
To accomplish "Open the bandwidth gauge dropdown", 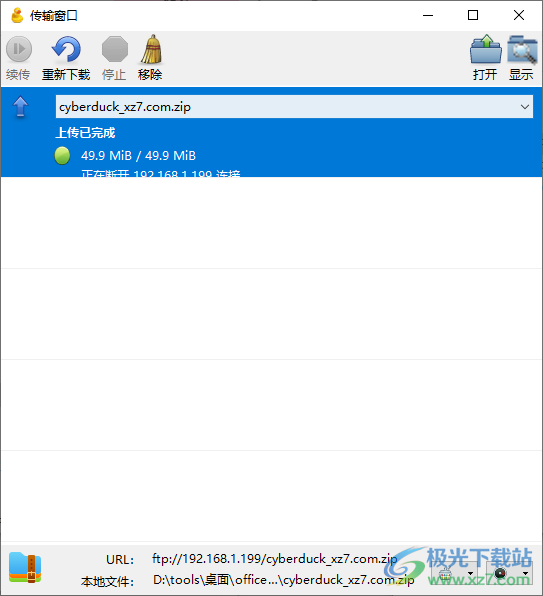I will (509, 573).
